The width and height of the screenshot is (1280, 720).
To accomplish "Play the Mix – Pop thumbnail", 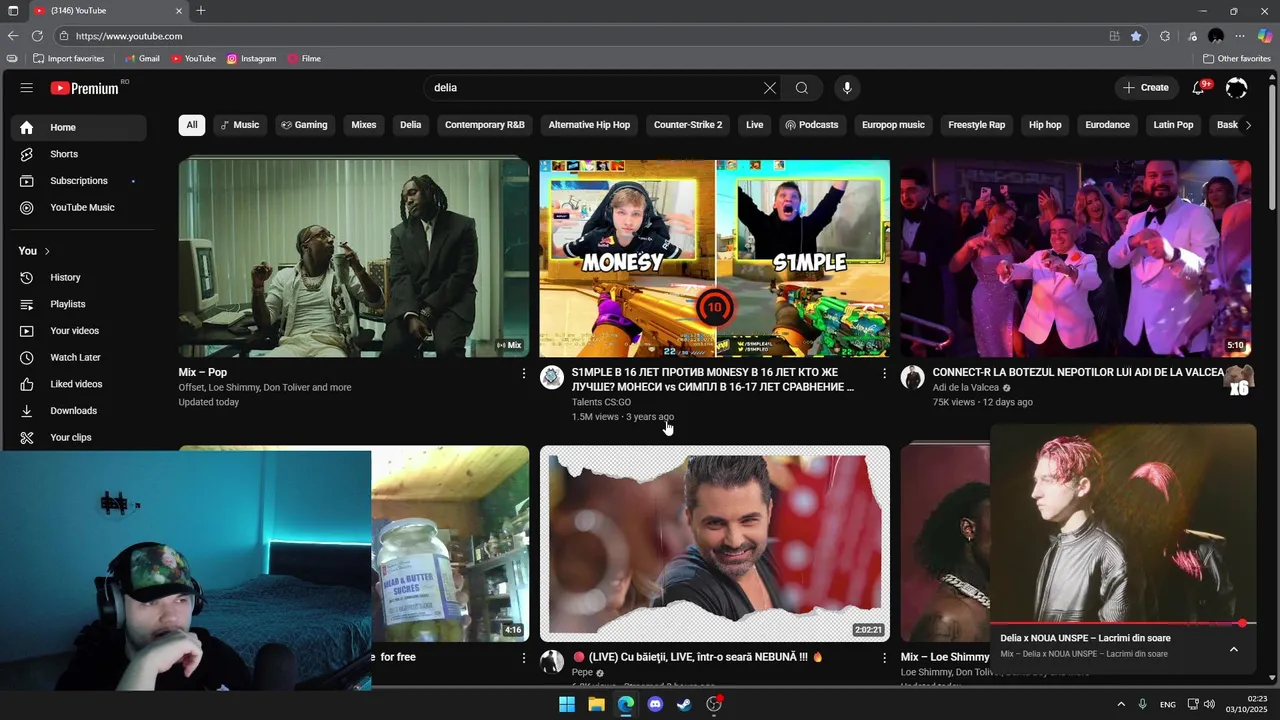I will [354, 258].
